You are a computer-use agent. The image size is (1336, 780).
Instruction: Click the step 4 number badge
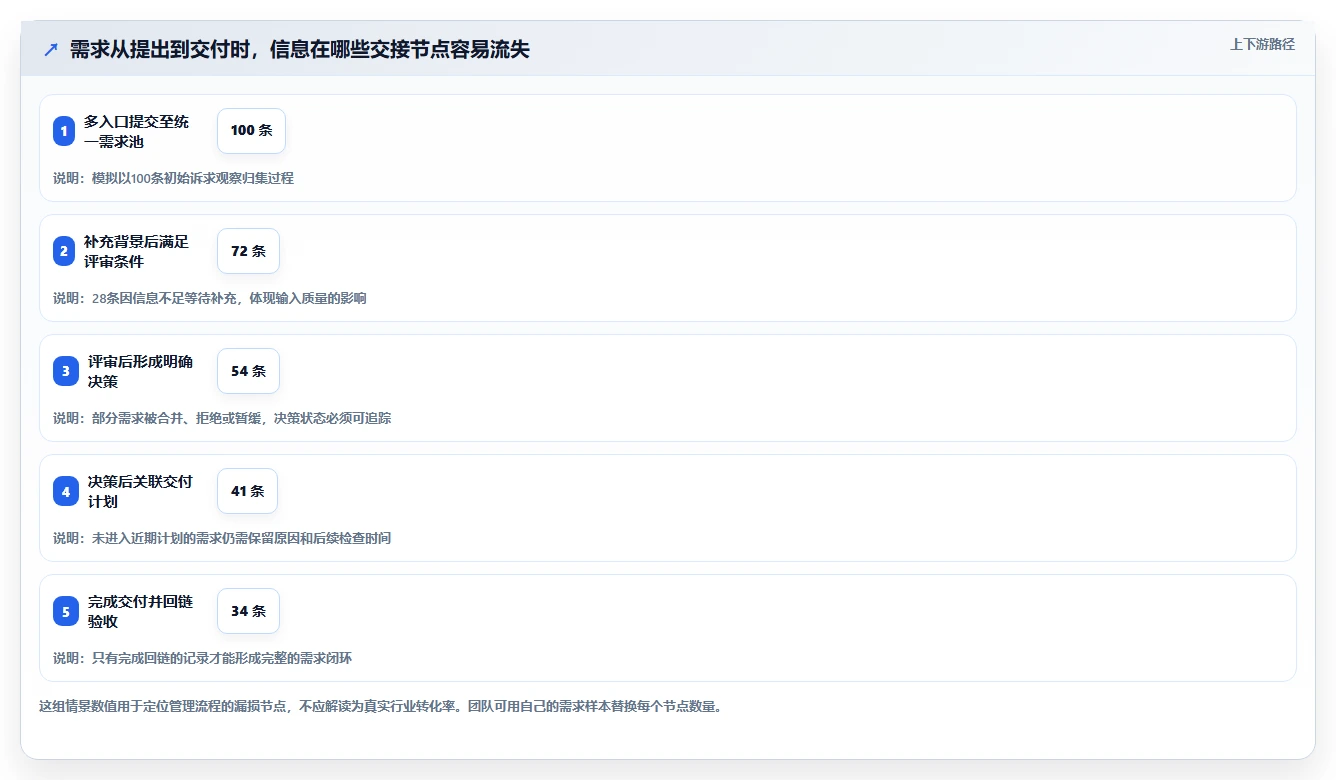(66, 491)
